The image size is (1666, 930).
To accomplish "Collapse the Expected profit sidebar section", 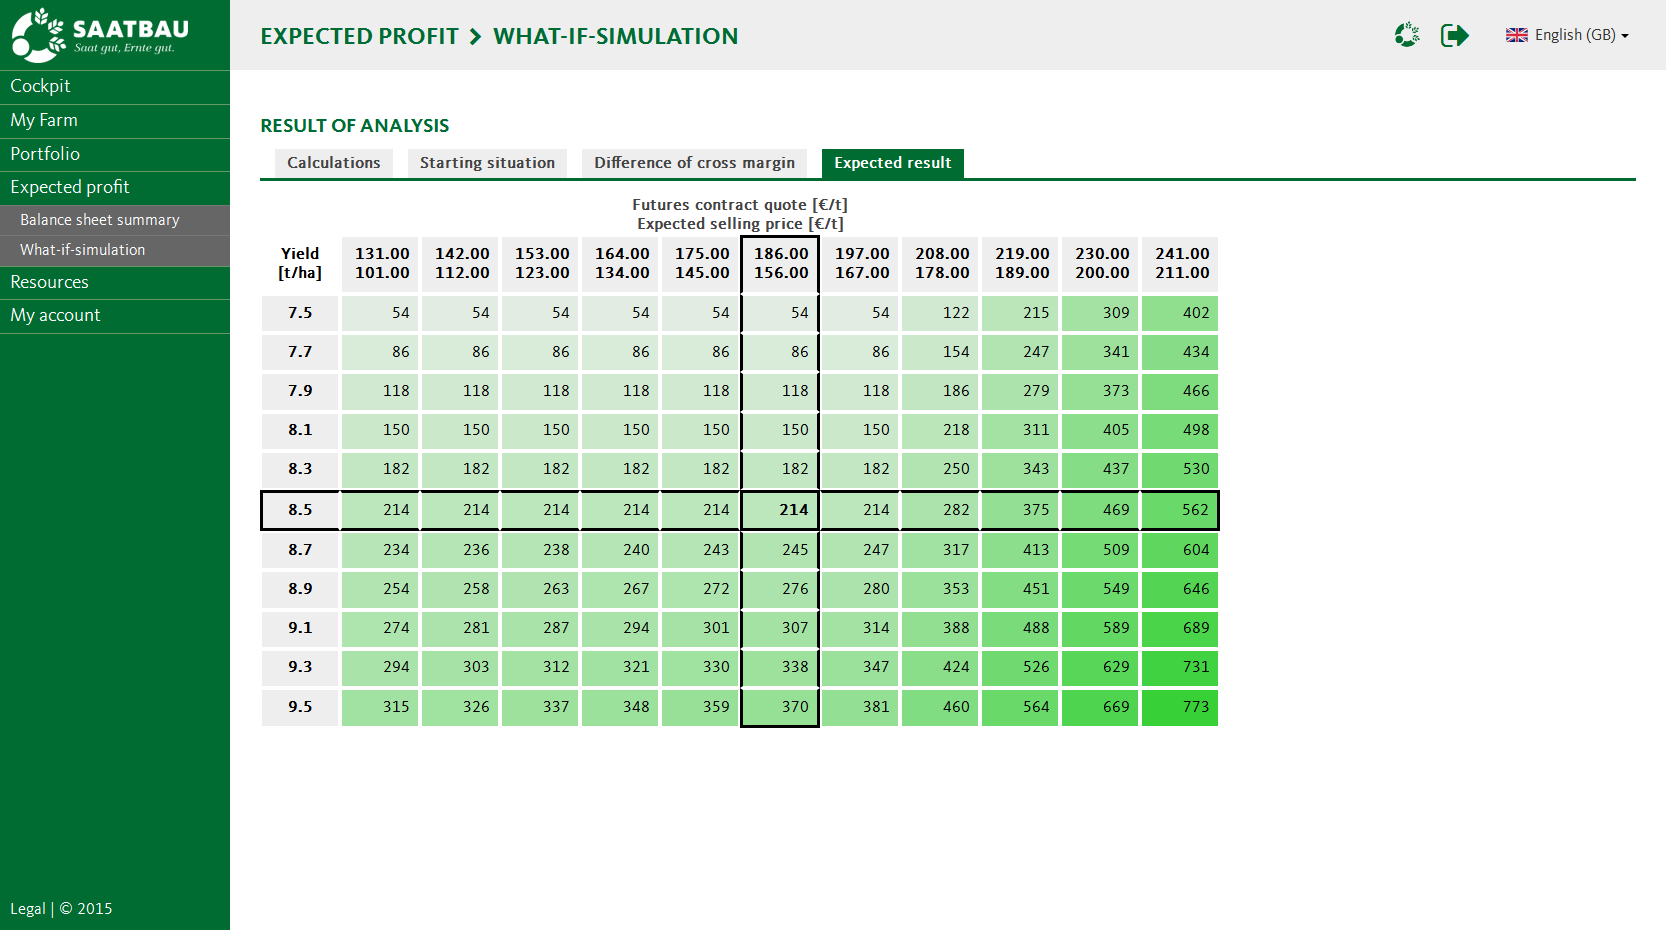I will 70,188.
